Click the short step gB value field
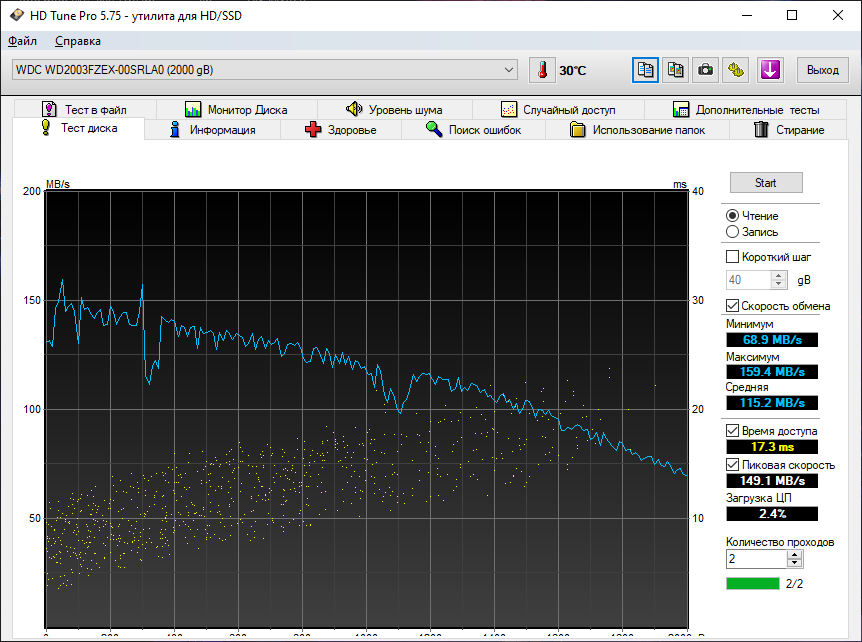 (x=748, y=280)
